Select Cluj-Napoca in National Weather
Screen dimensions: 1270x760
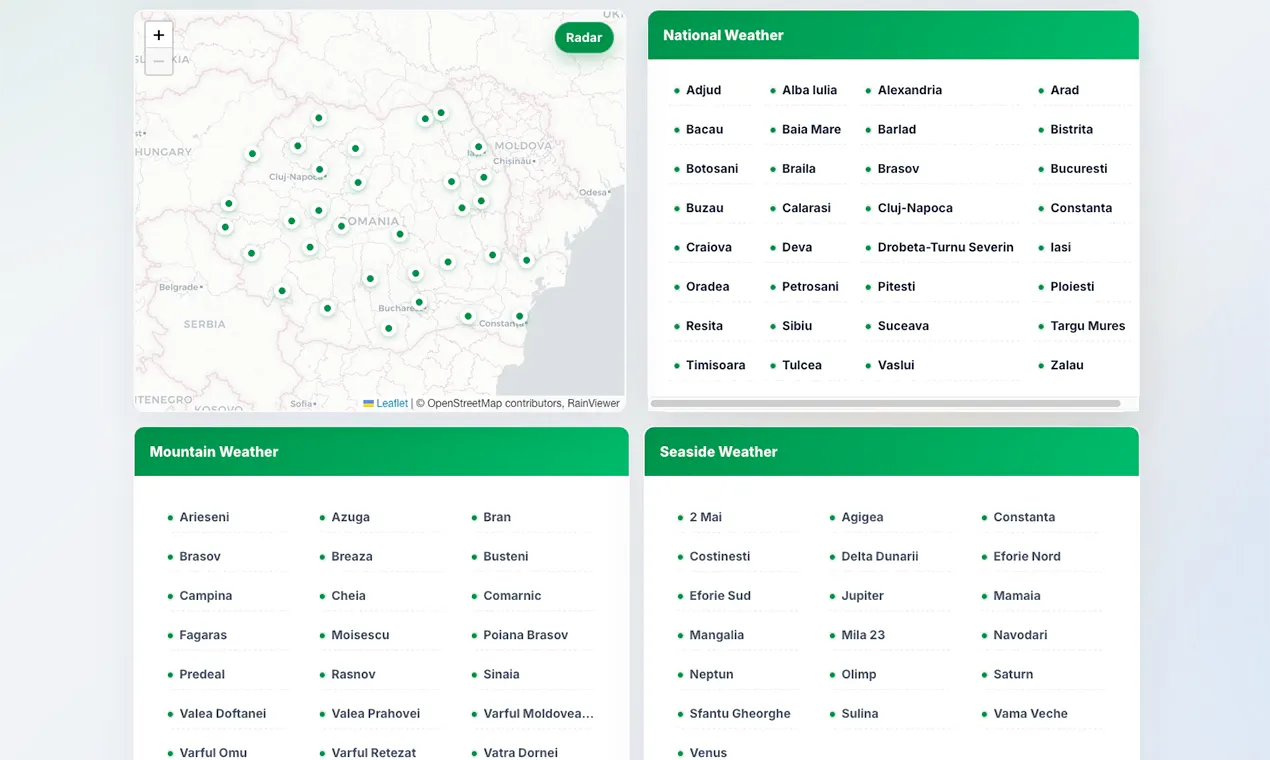[915, 208]
